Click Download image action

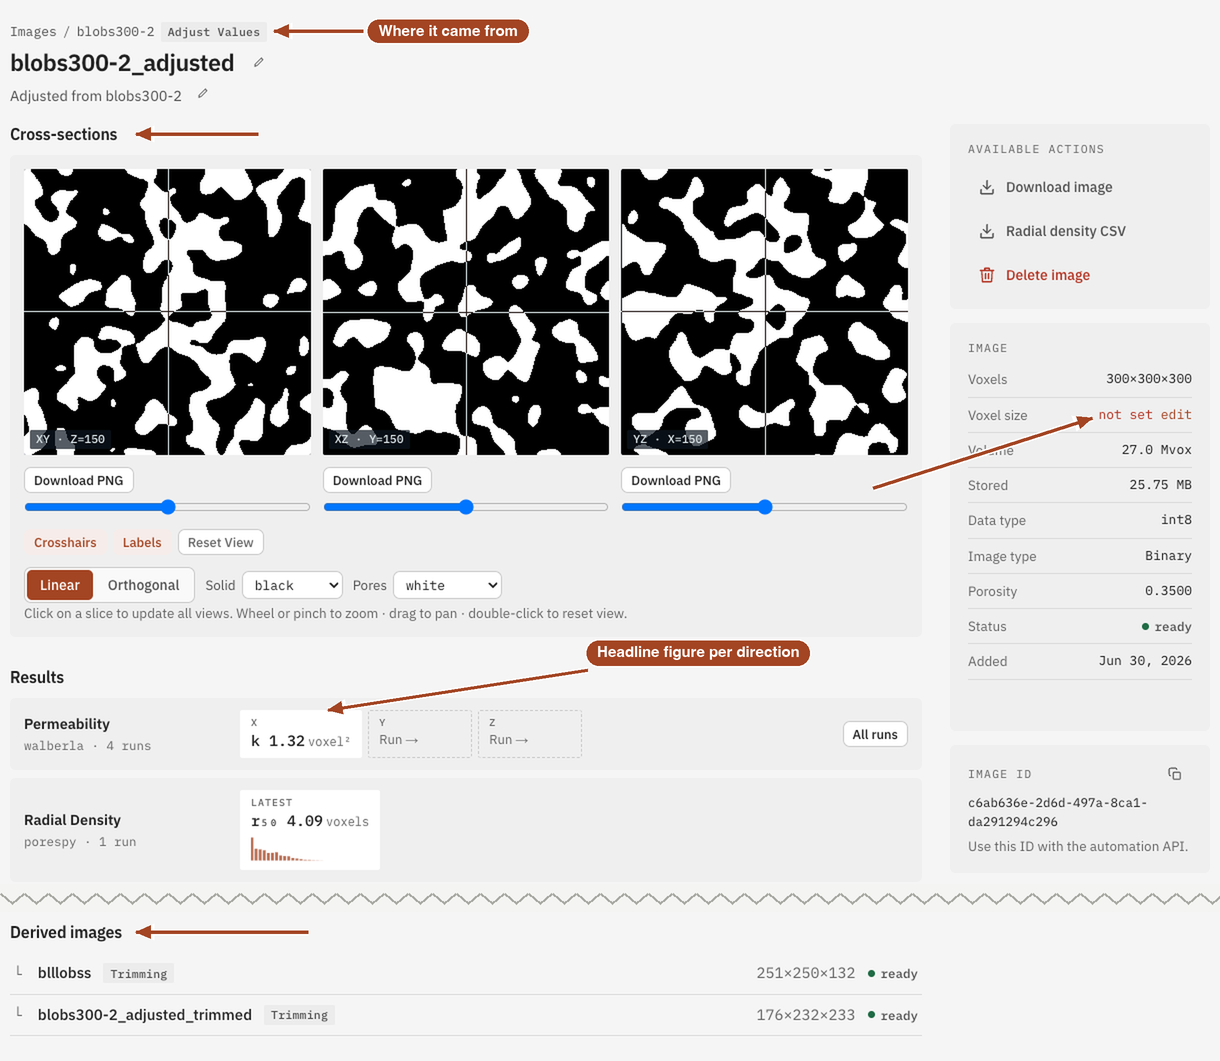1059,187
